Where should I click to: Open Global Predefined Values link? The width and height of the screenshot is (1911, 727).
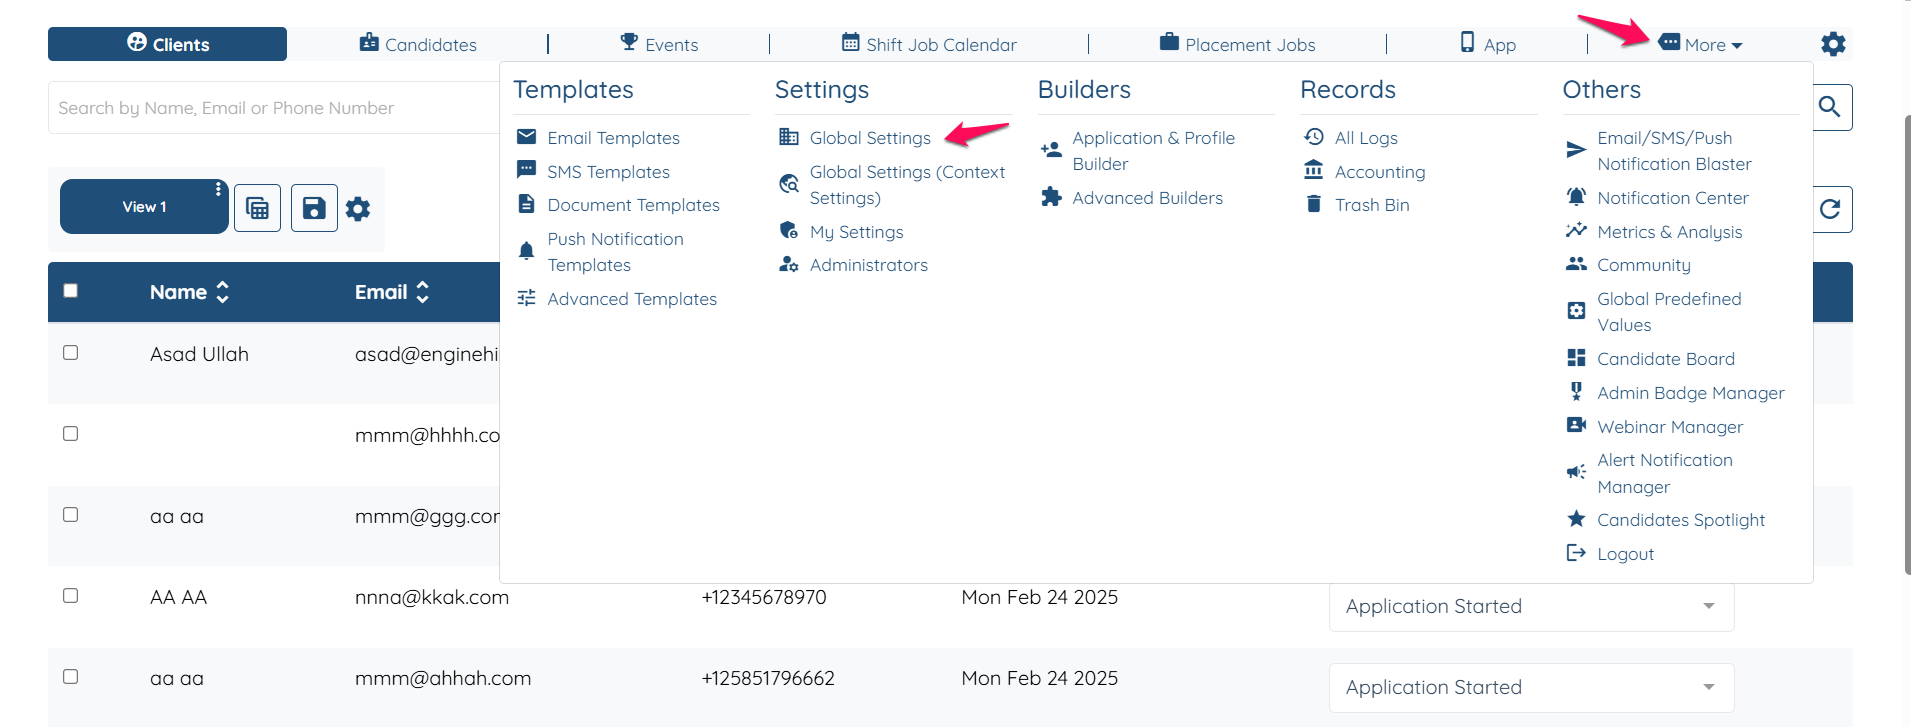[x=1668, y=312]
